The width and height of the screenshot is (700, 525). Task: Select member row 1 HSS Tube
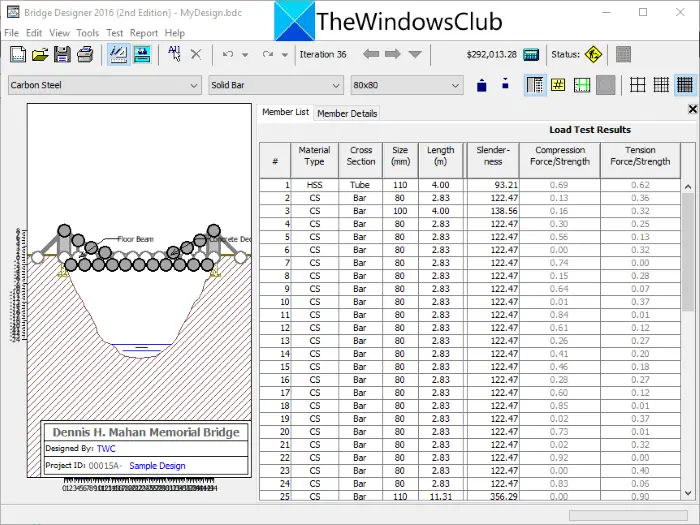(470, 185)
